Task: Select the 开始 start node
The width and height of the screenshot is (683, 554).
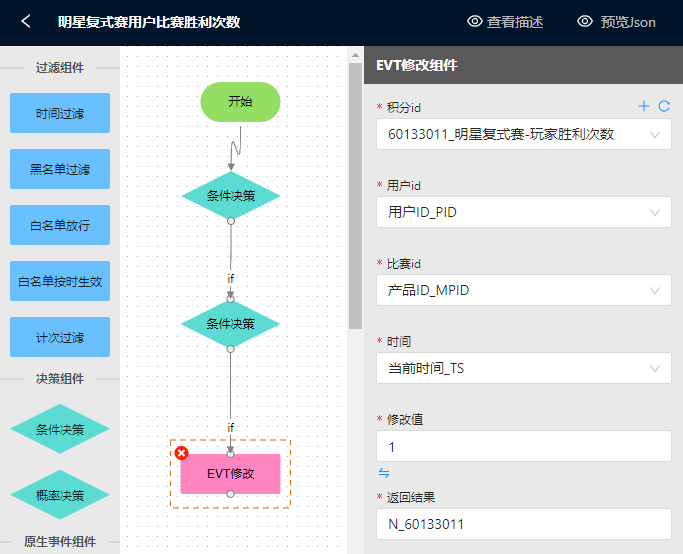Action: tap(240, 102)
